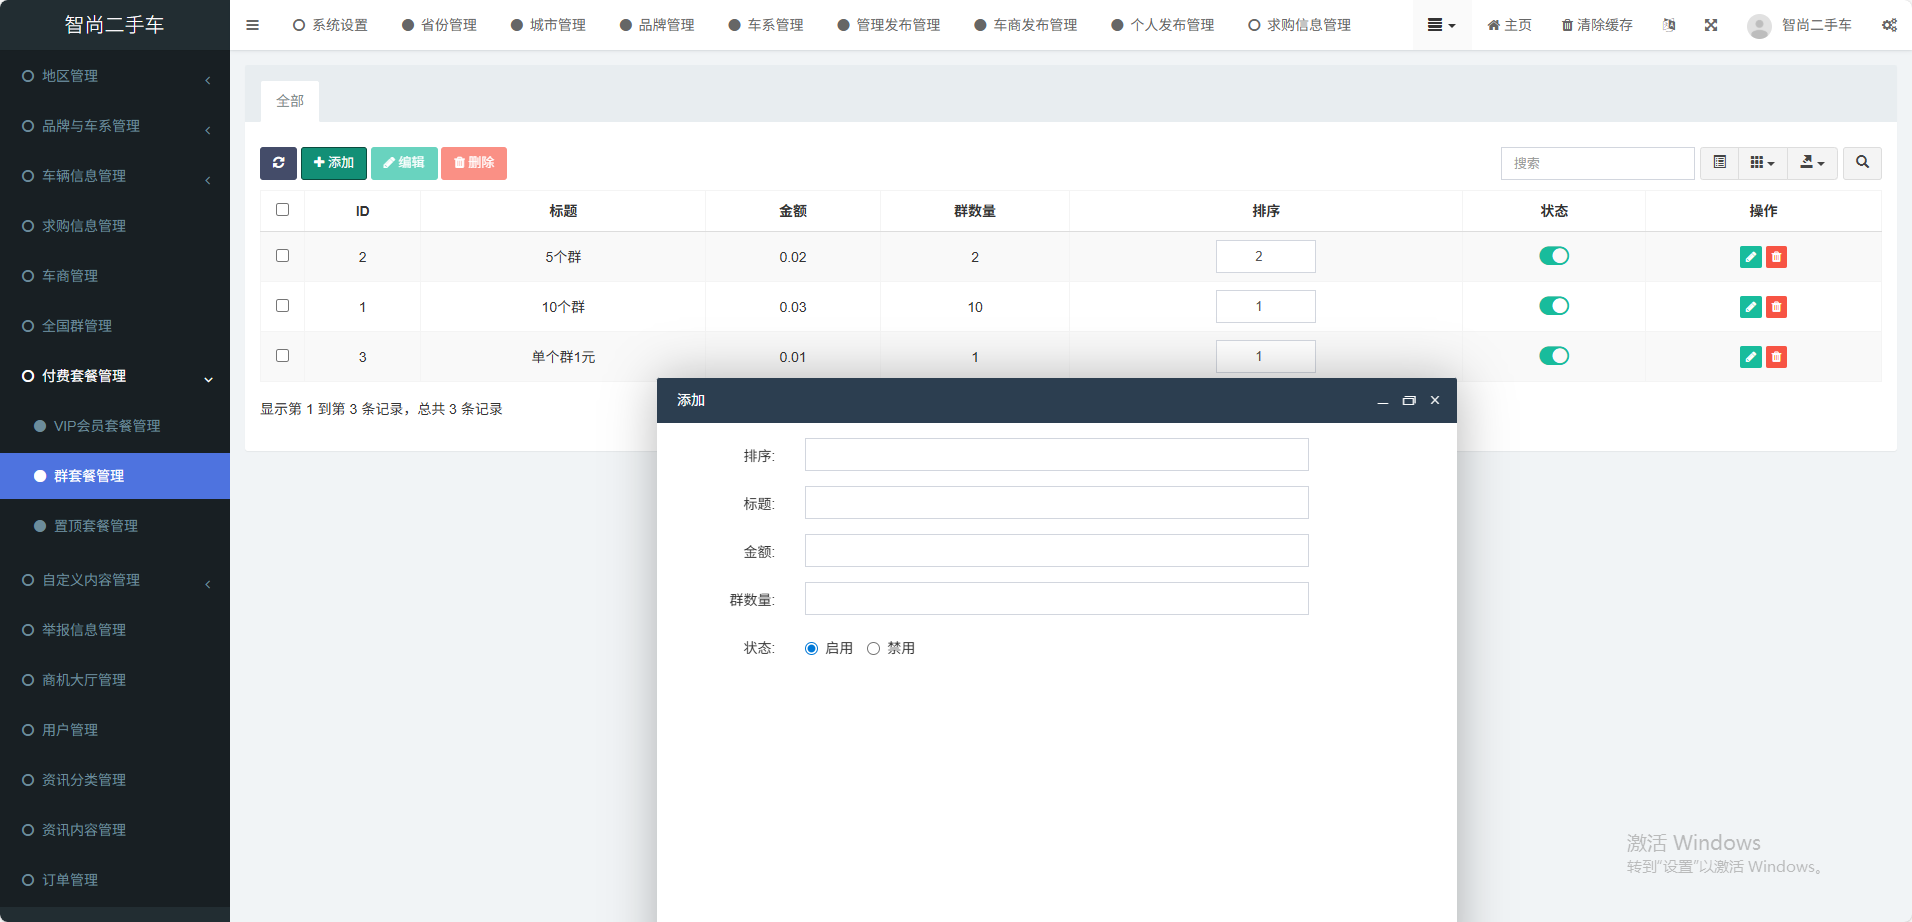Open the 品牌管理 top tab
This screenshot has width=1912, height=922.
pos(657,25)
